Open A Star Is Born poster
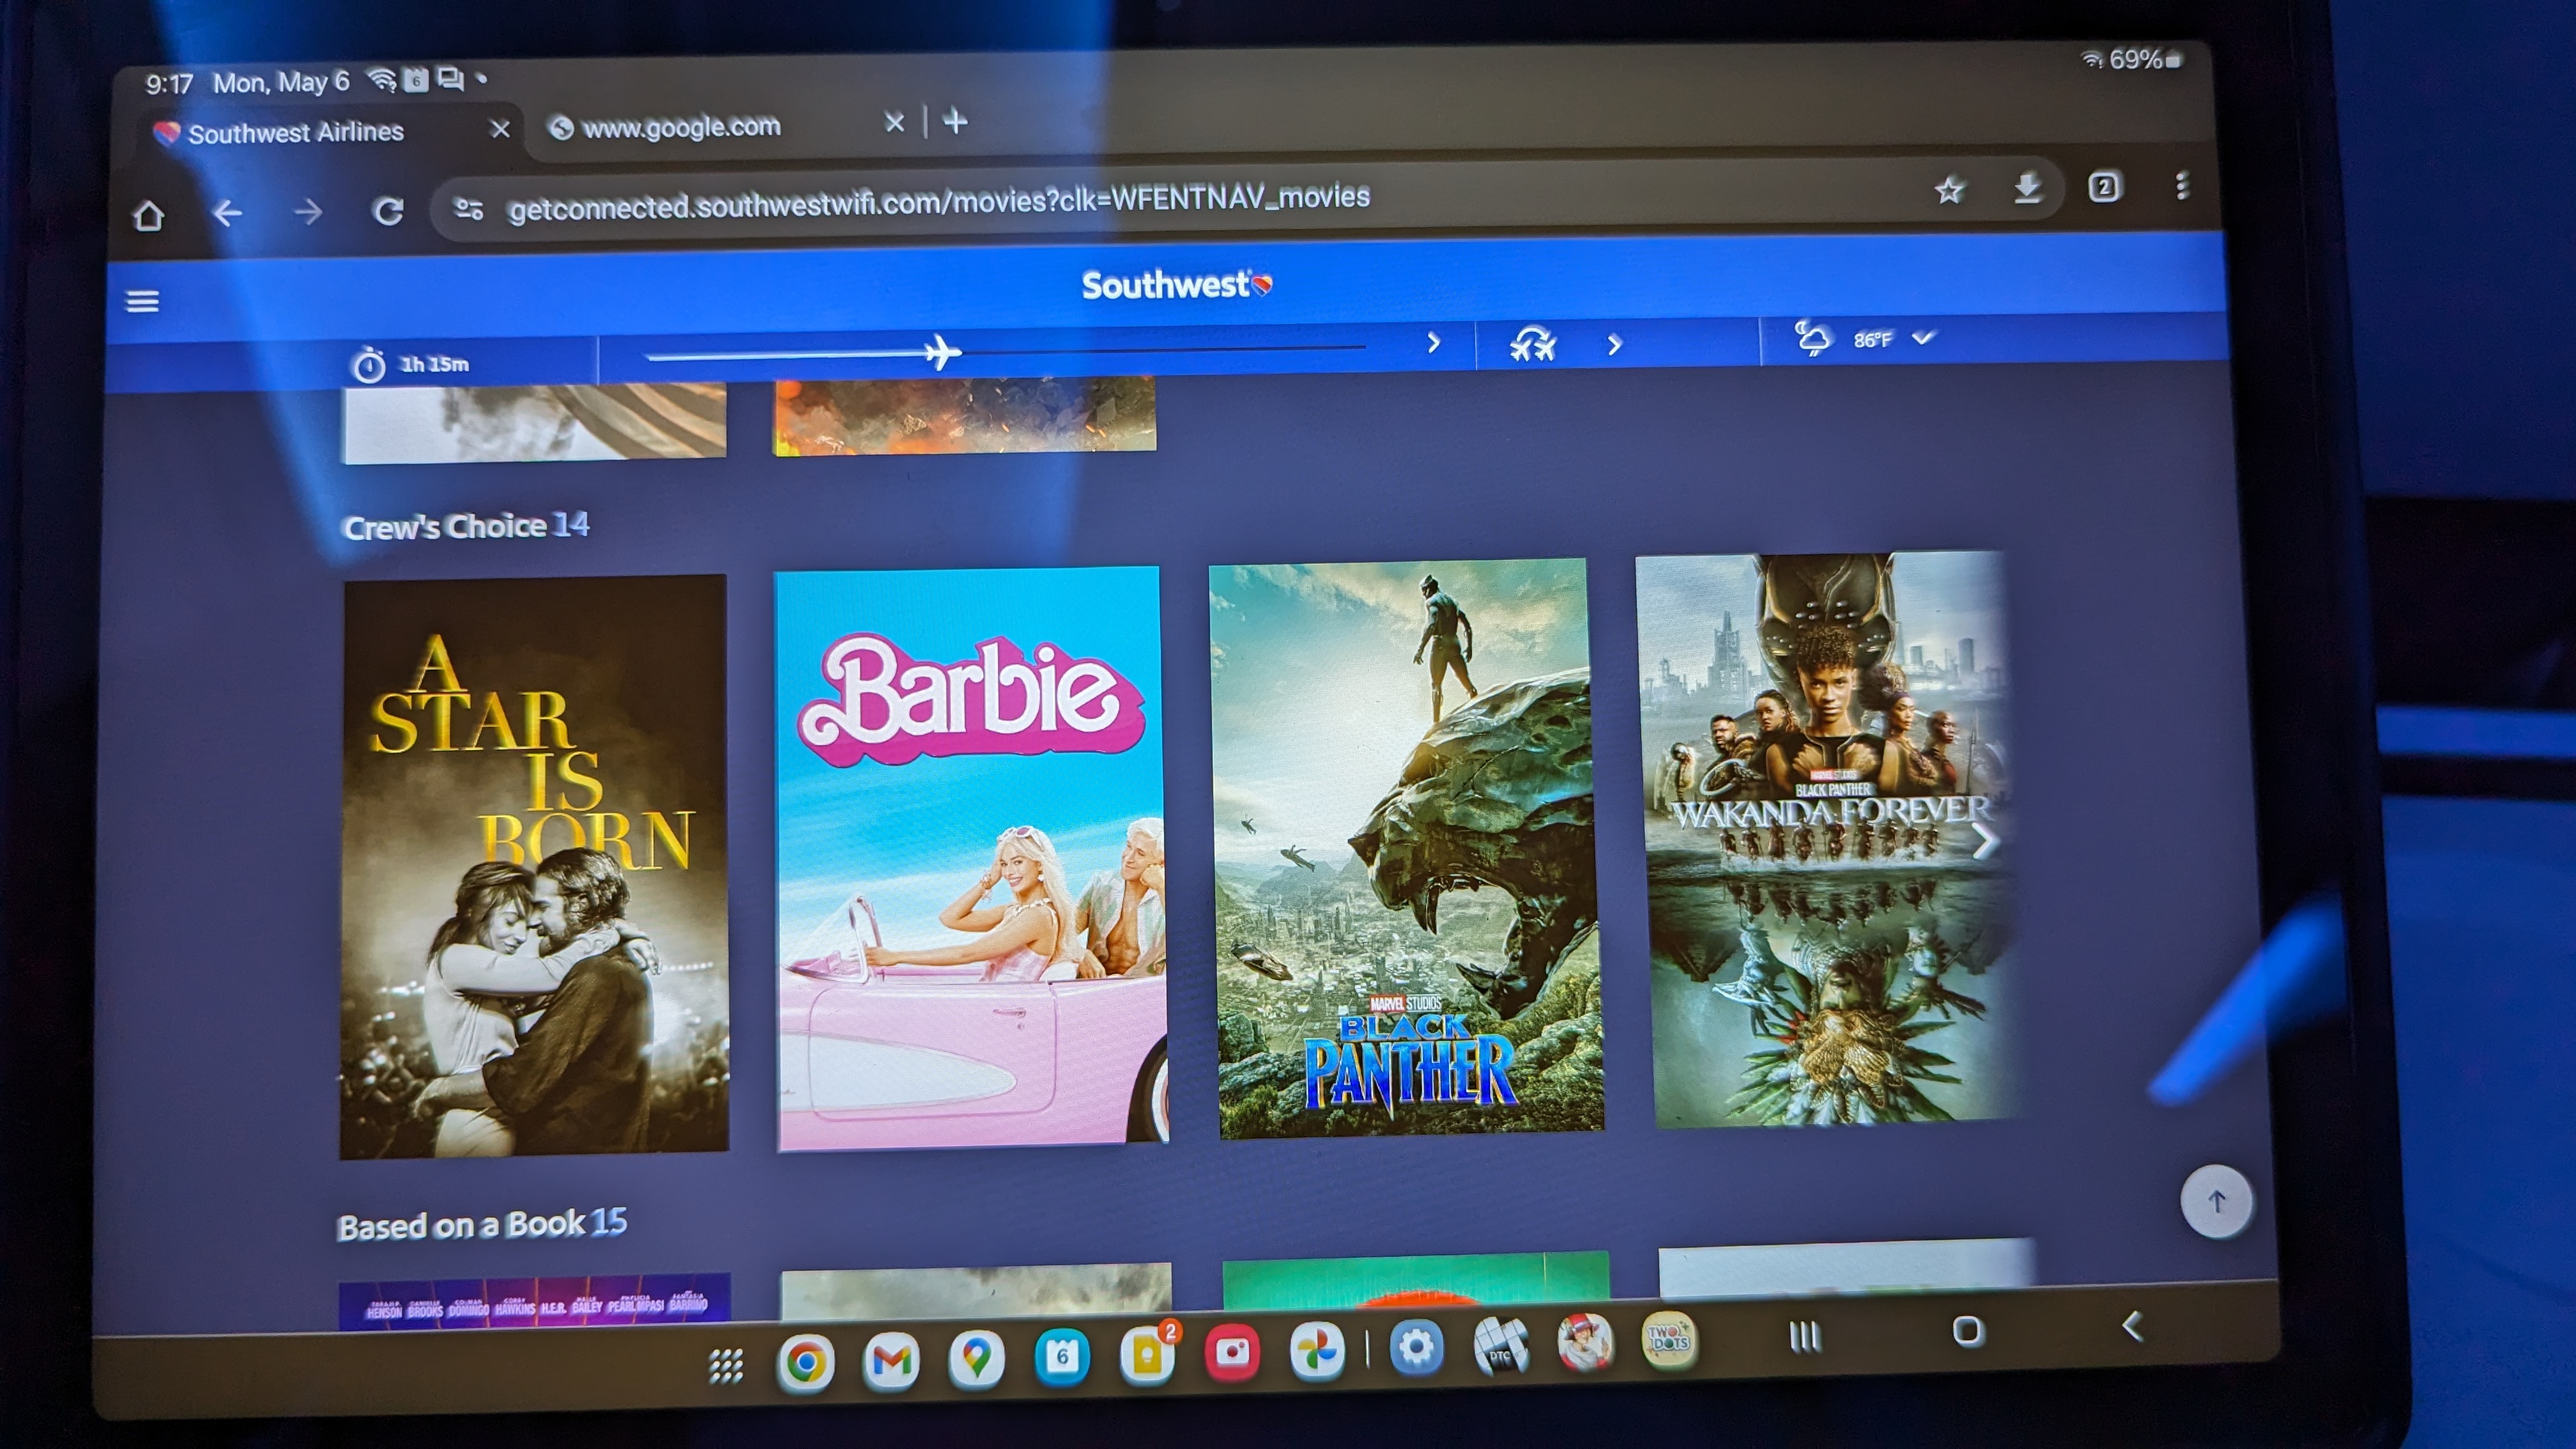Image resolution: width=2576 pixels, height=1449 pixels. click(534, 866)
